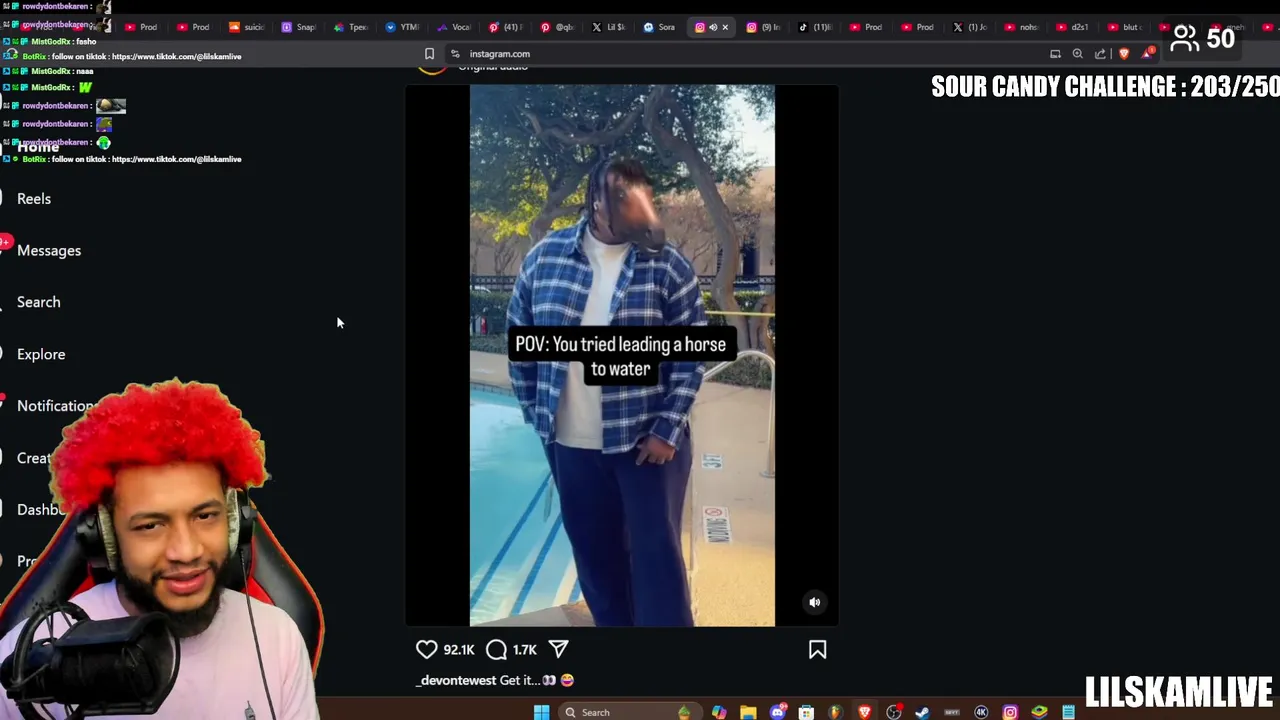Screen dimensions: 1280x720
Task: Open Copilot from the taskbar
Action: (719, 712)
